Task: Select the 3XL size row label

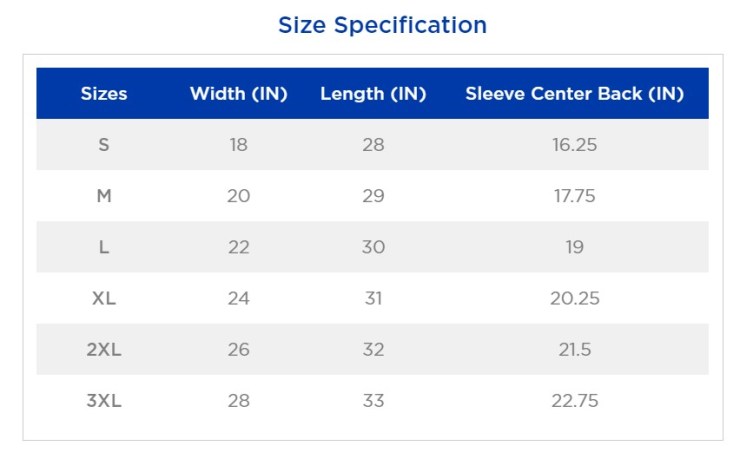Action: coord(104,401)
